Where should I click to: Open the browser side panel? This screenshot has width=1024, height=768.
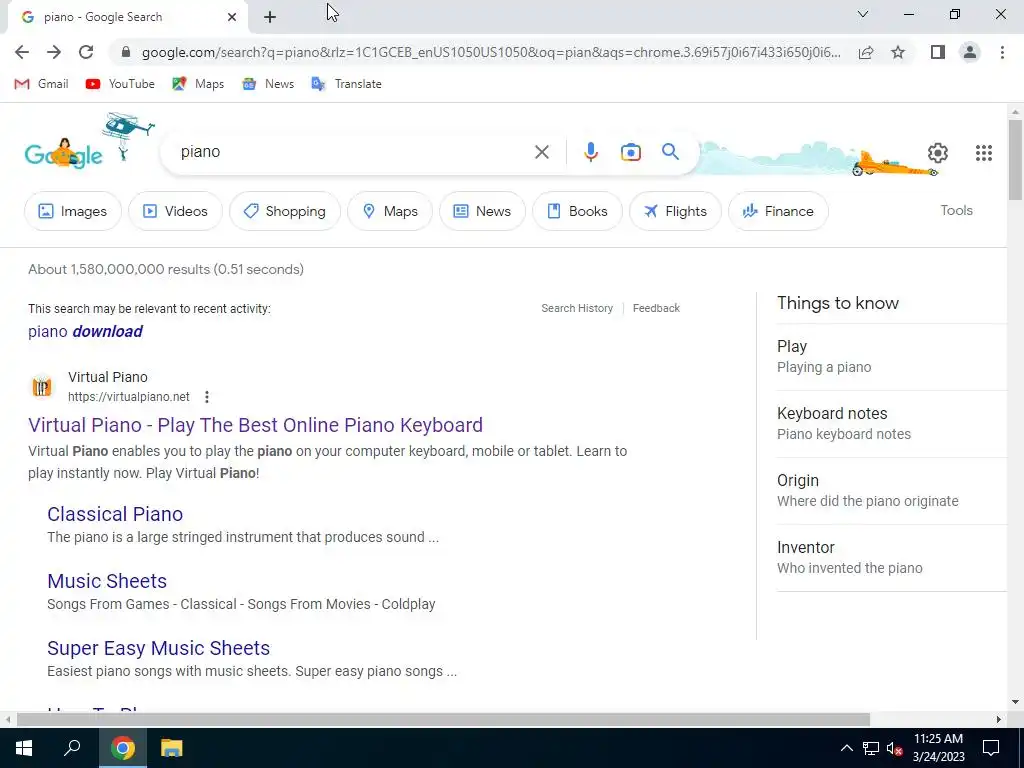(938, 52)
